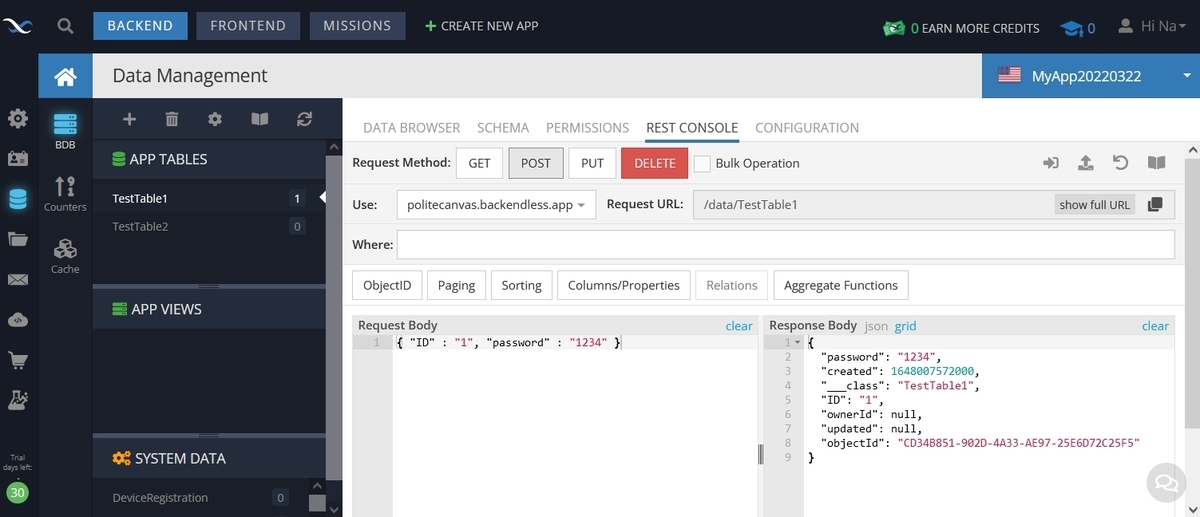Click the Where clause input field
Image resolution: width=1200 pixels, height=517 pixels.
[785, 245]
